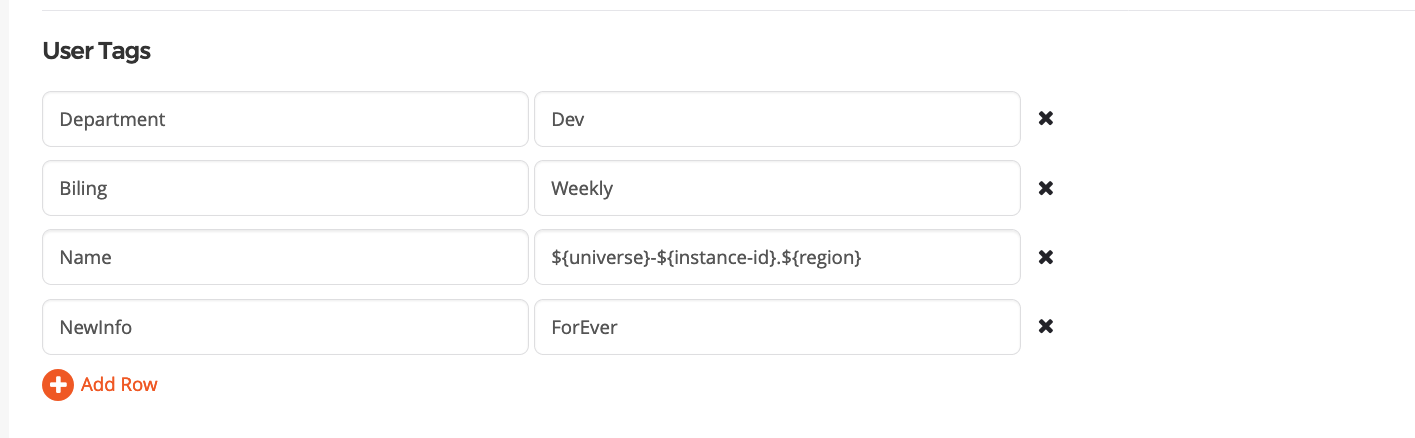Remove the Department tag row
Screen dimensions: 1415x438
click(x=1046, y=119)
